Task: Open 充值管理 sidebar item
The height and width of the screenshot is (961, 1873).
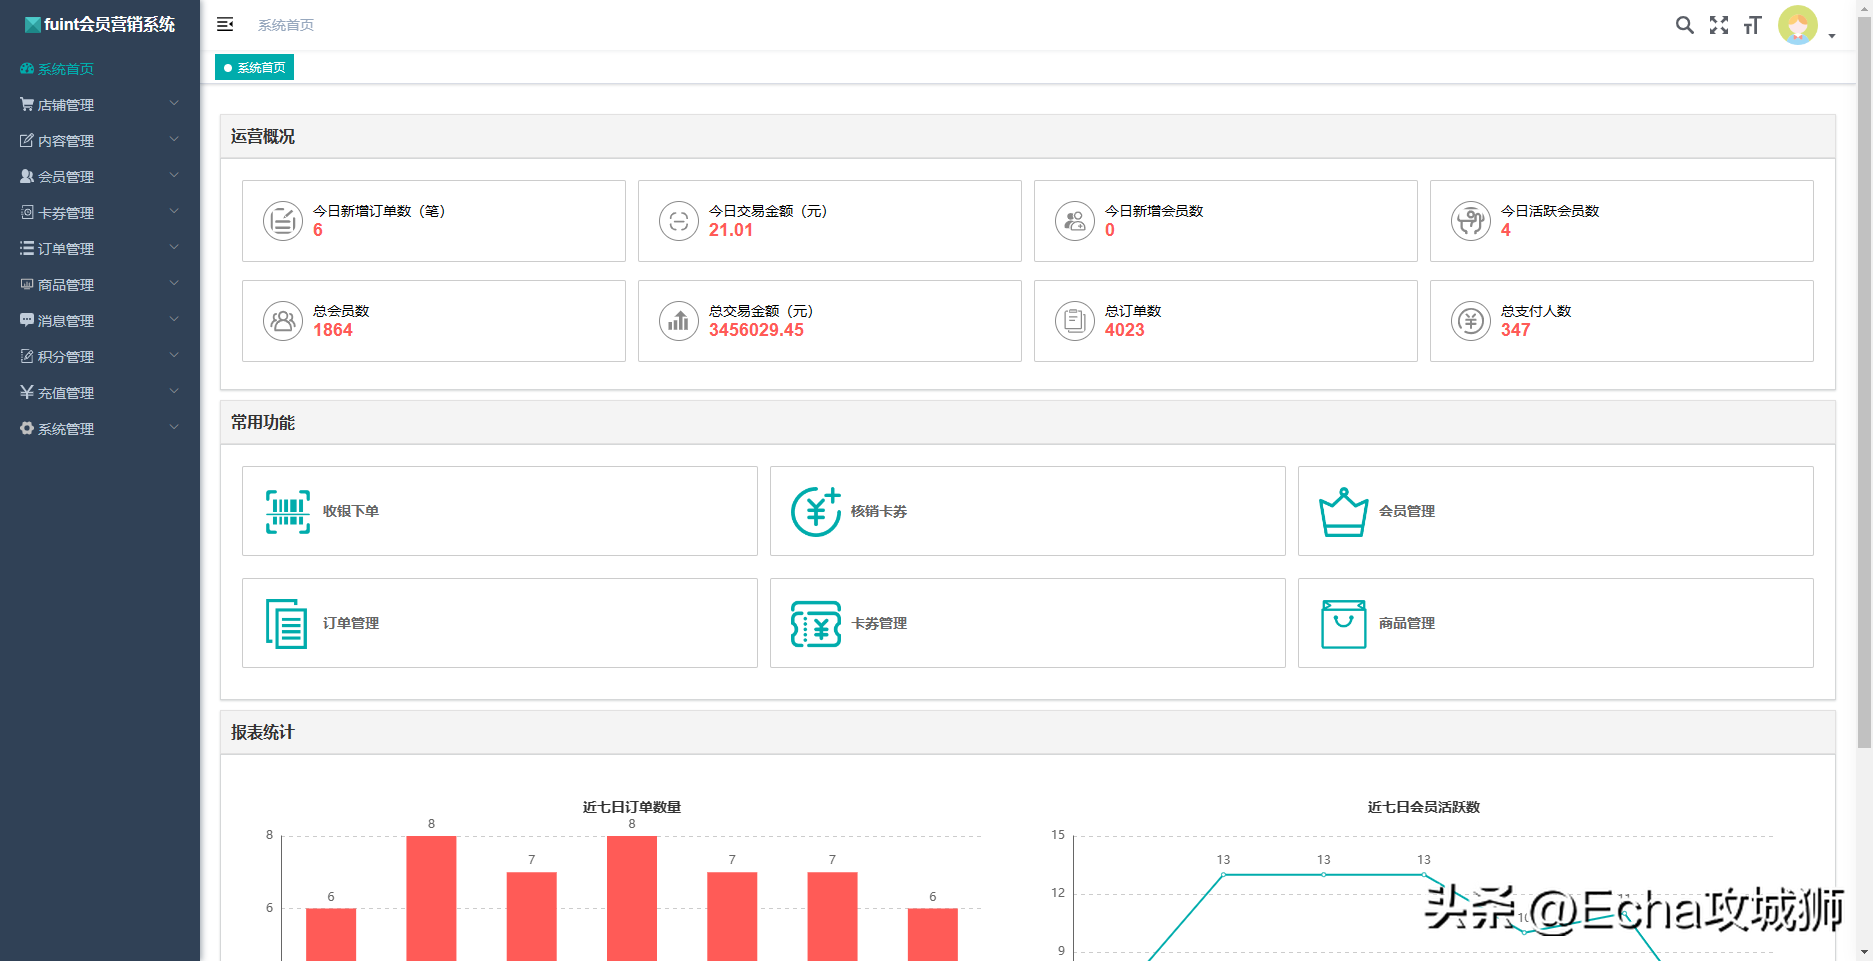Action: tap(100, 393)
